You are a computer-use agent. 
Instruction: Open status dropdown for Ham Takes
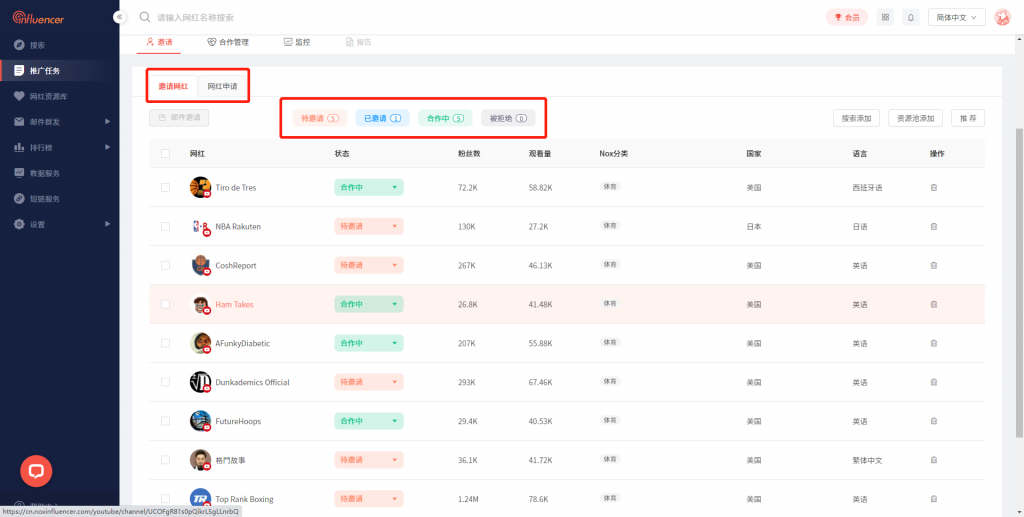(368, 304)
